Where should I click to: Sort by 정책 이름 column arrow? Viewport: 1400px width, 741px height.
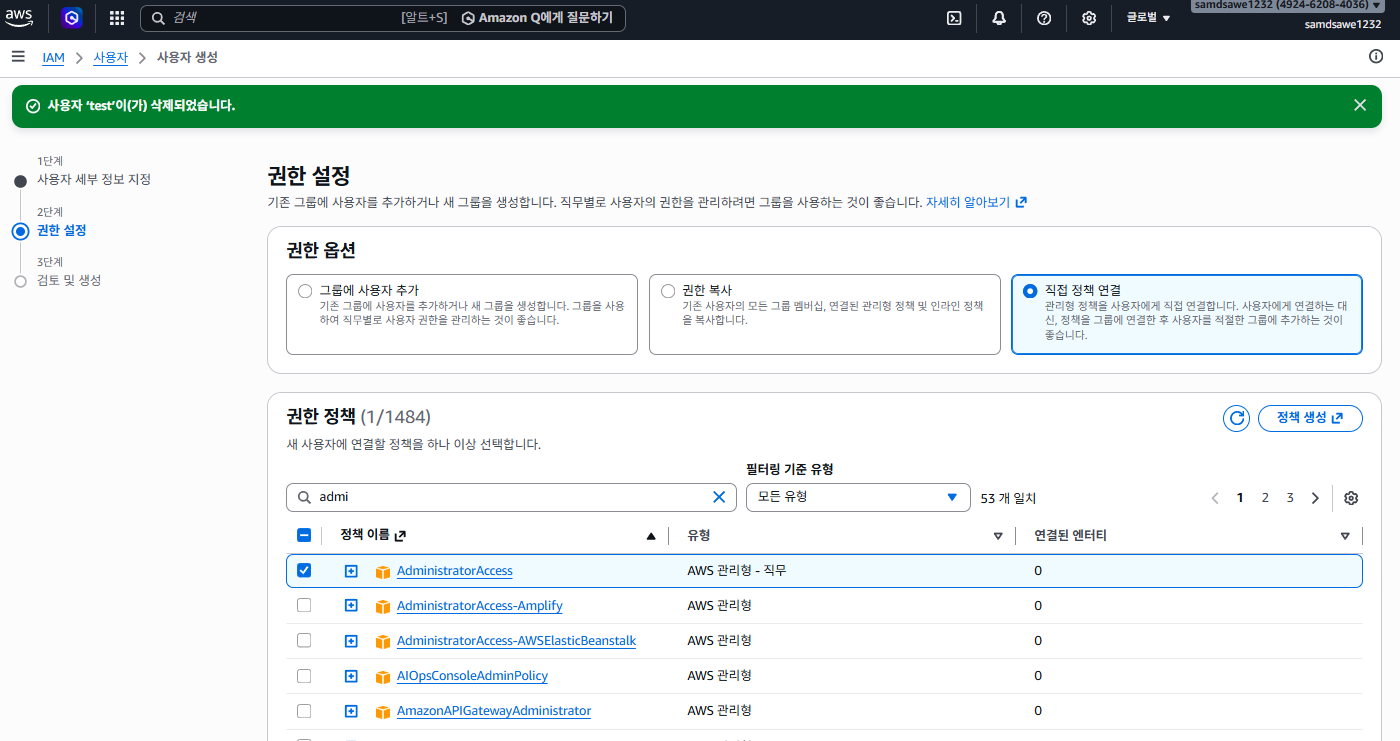tap(651, 536)
